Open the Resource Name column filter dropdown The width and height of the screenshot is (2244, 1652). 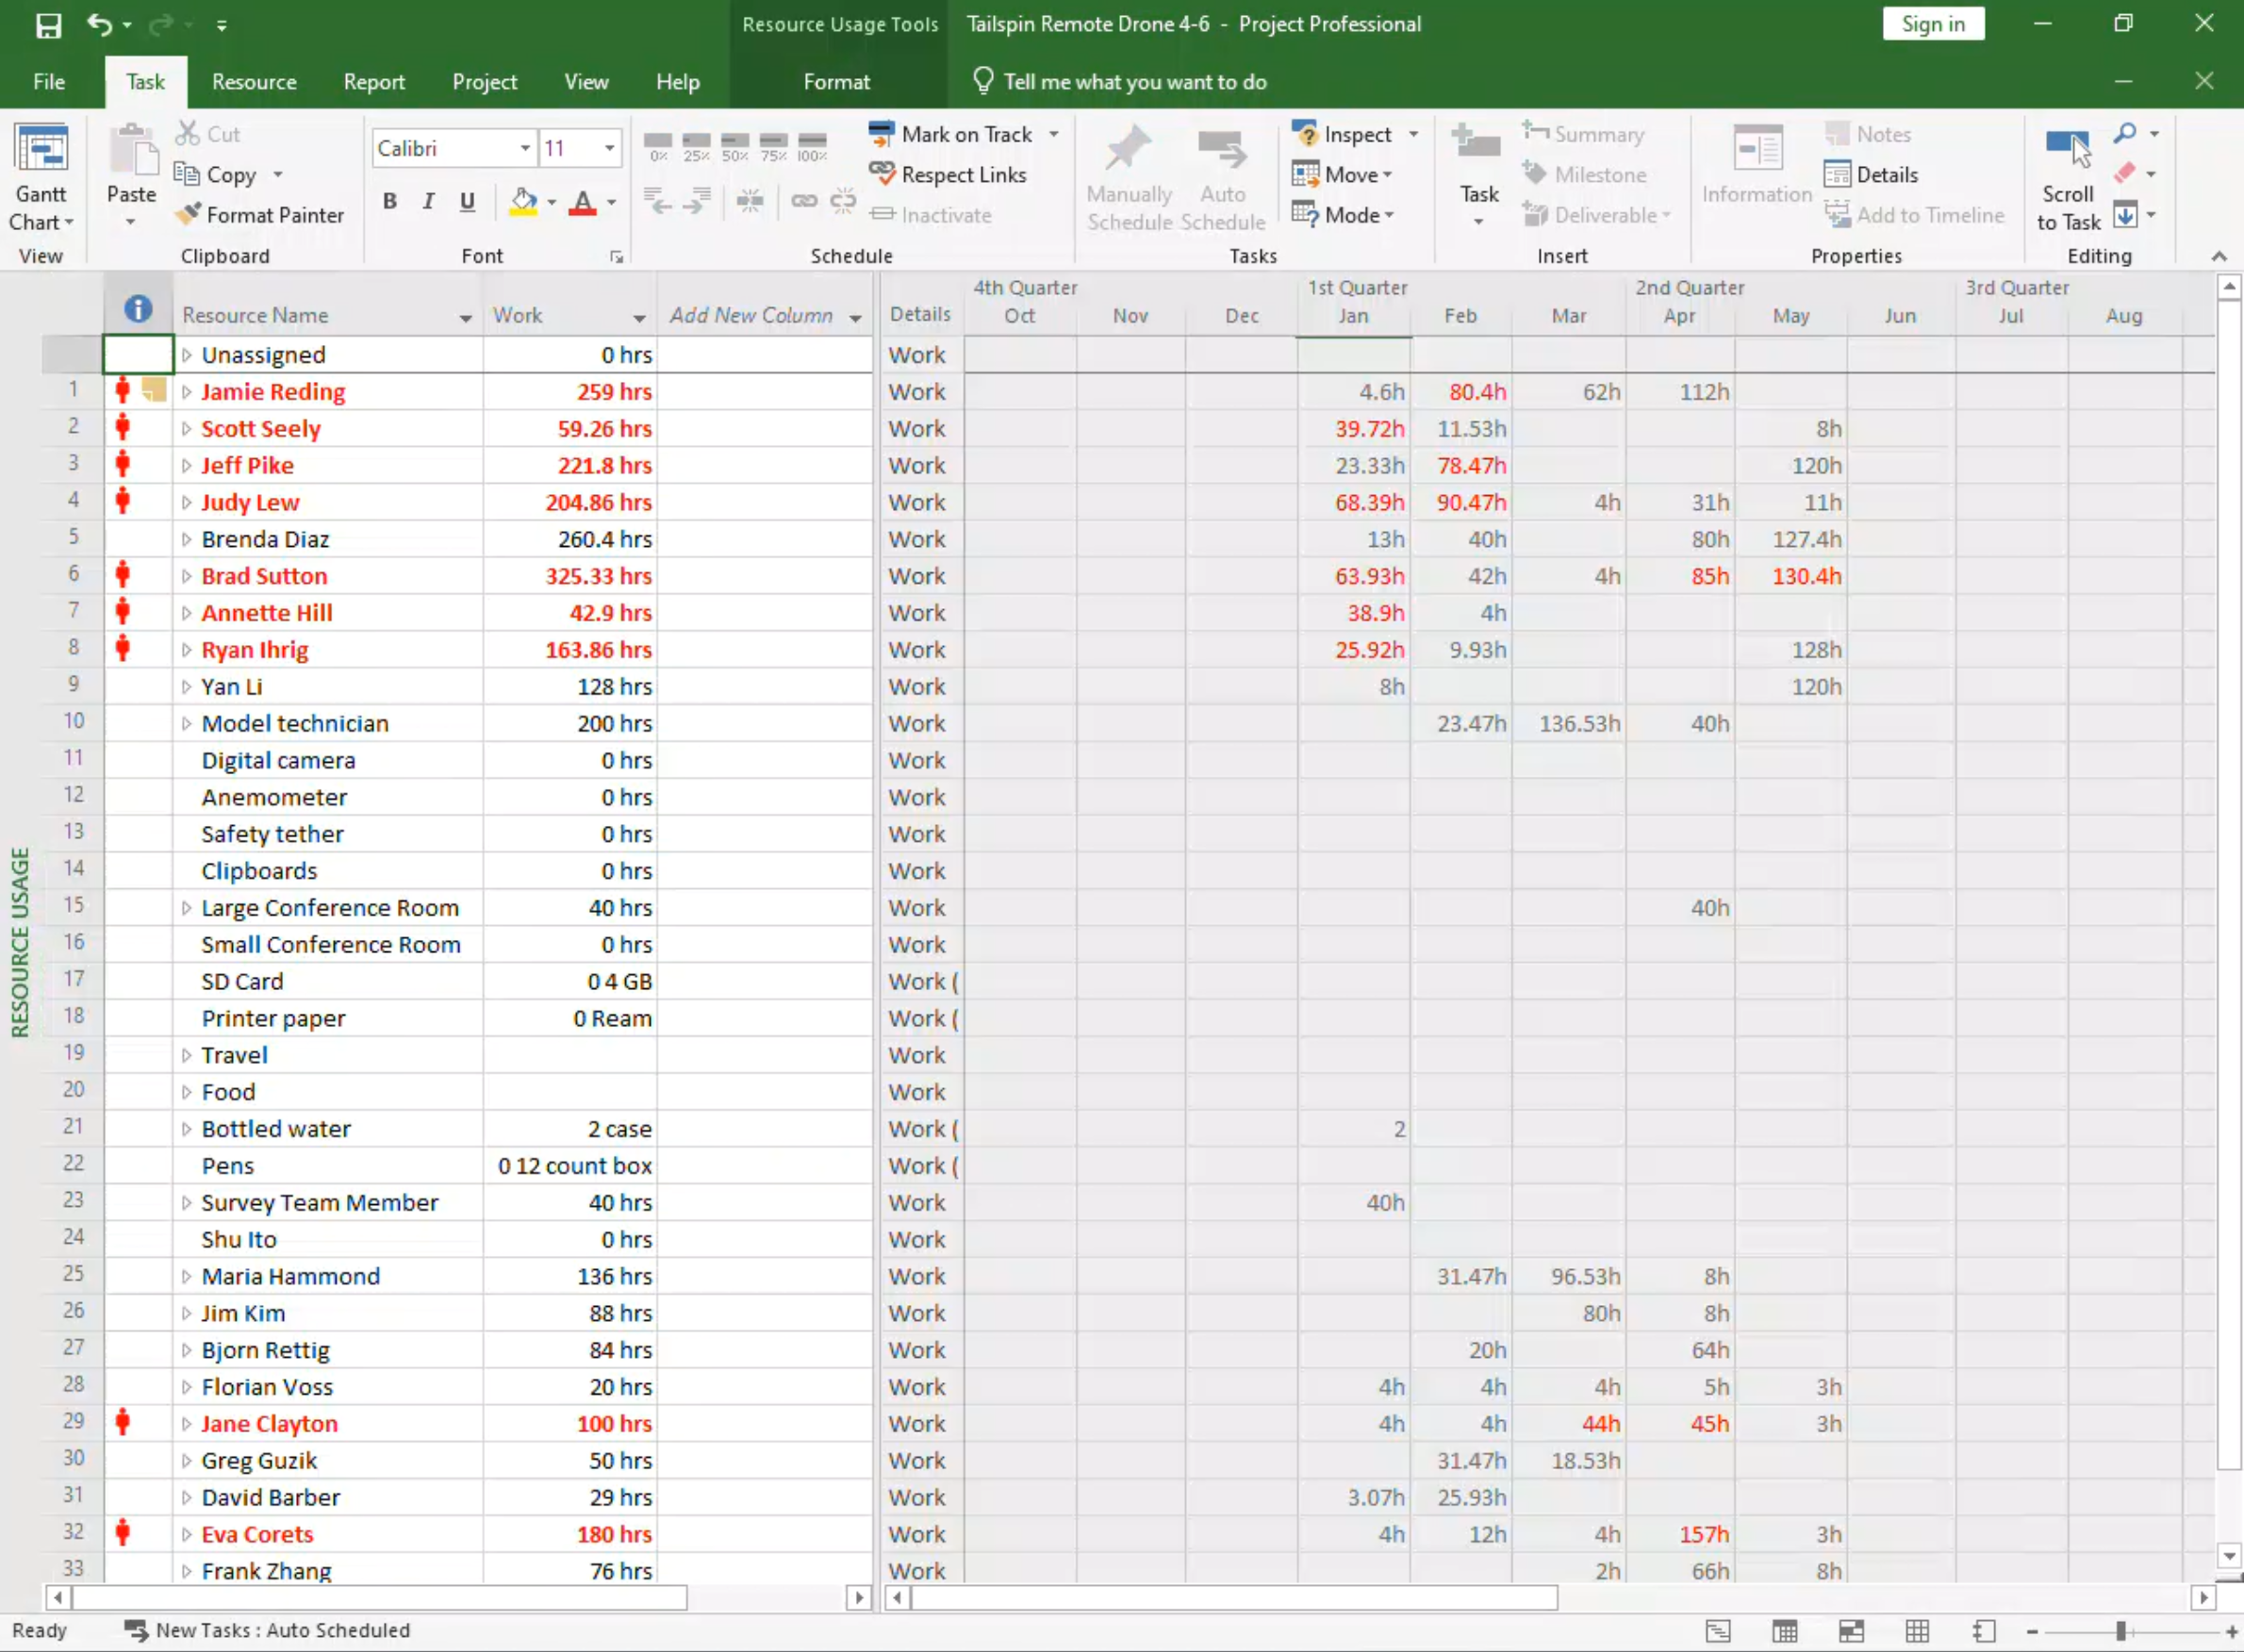(465, 317)
